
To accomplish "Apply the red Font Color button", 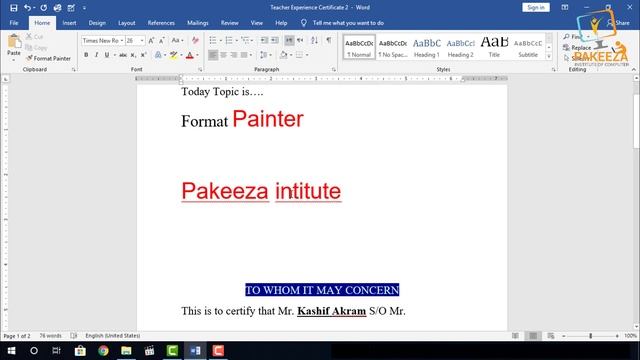I will pos(189,55).
